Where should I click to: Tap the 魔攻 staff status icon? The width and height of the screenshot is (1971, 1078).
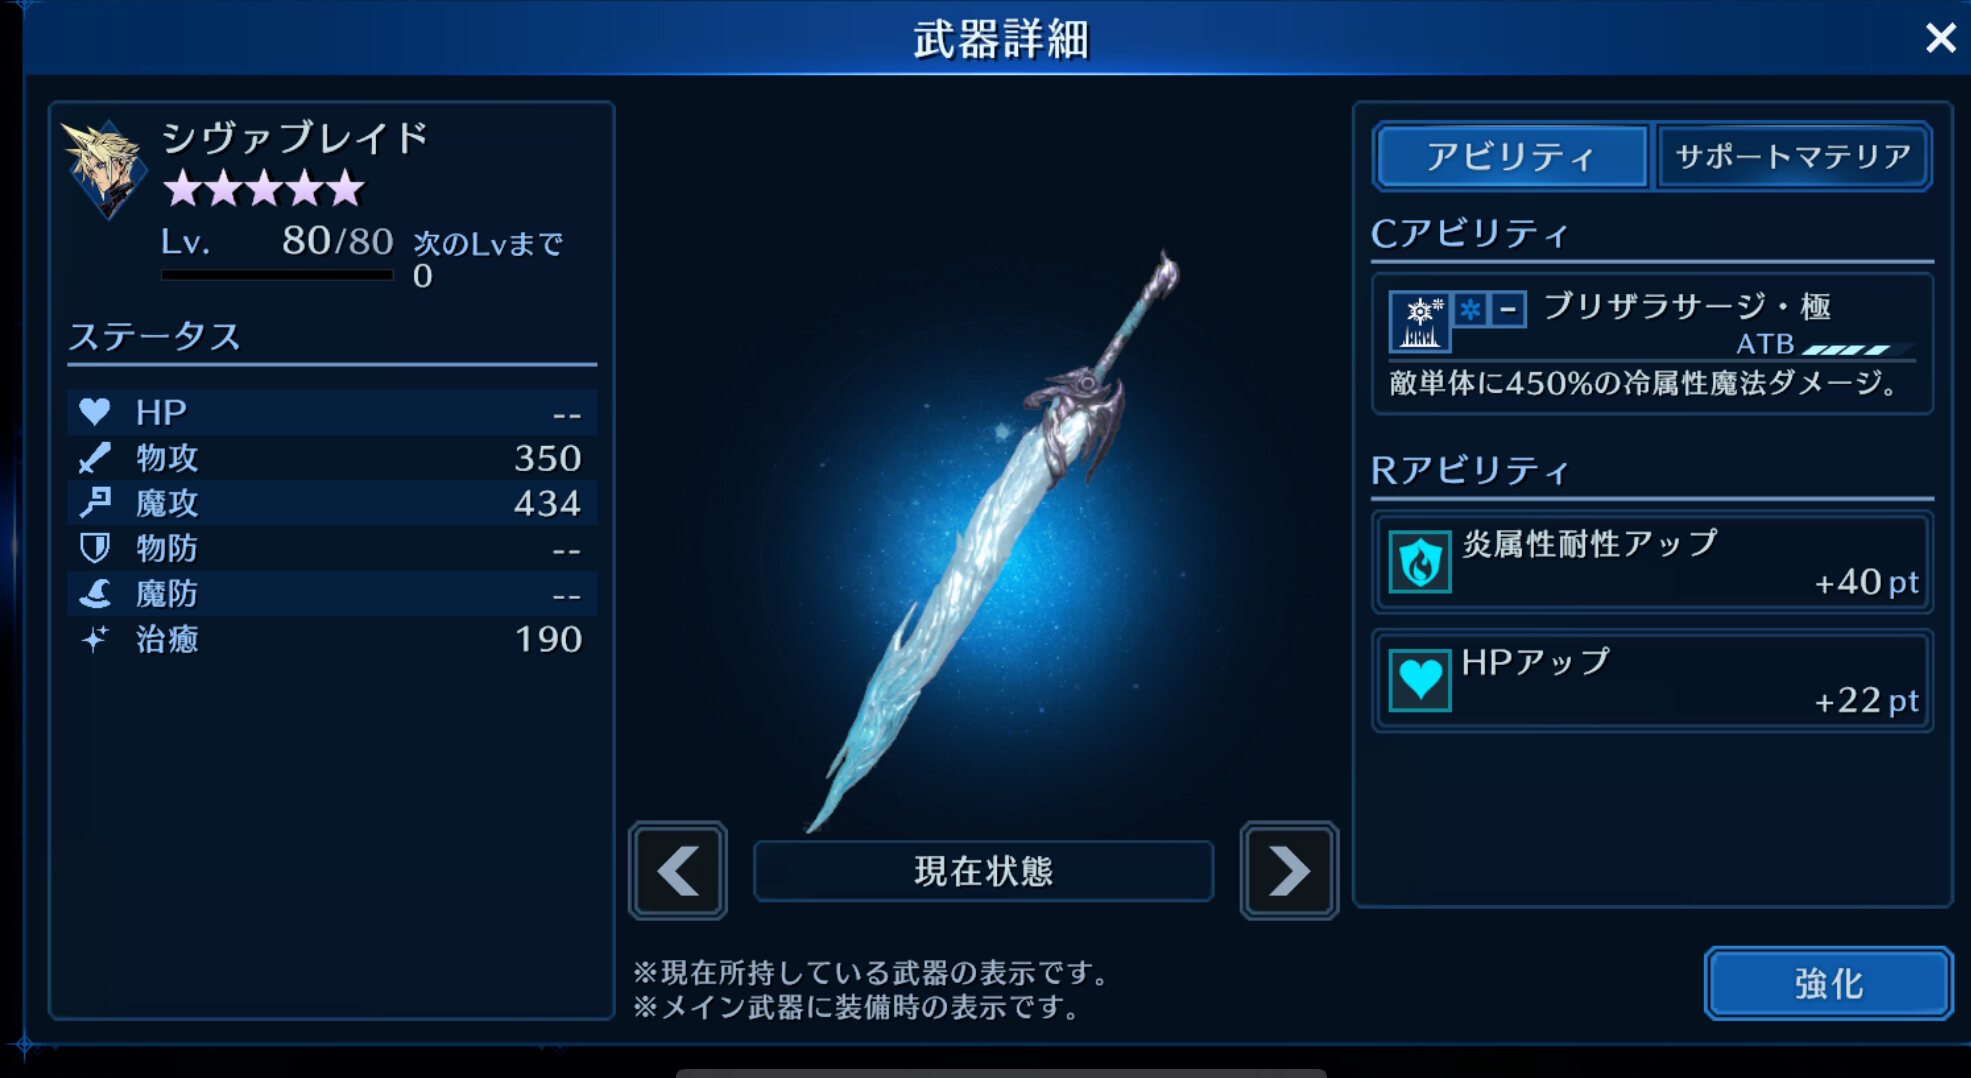tap(95, 502)
